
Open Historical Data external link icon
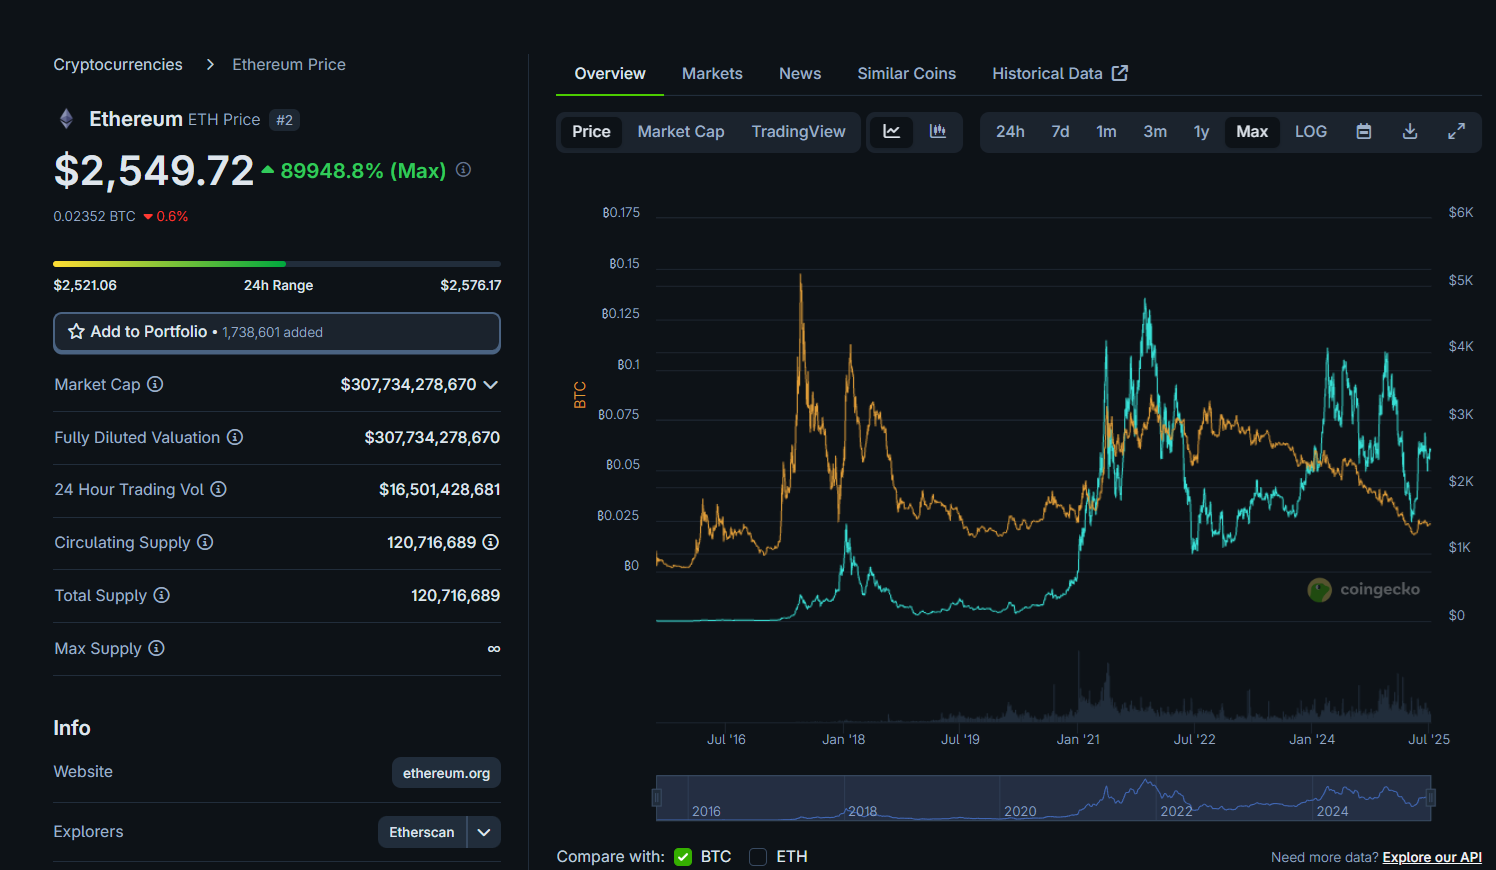(1120, 73)
